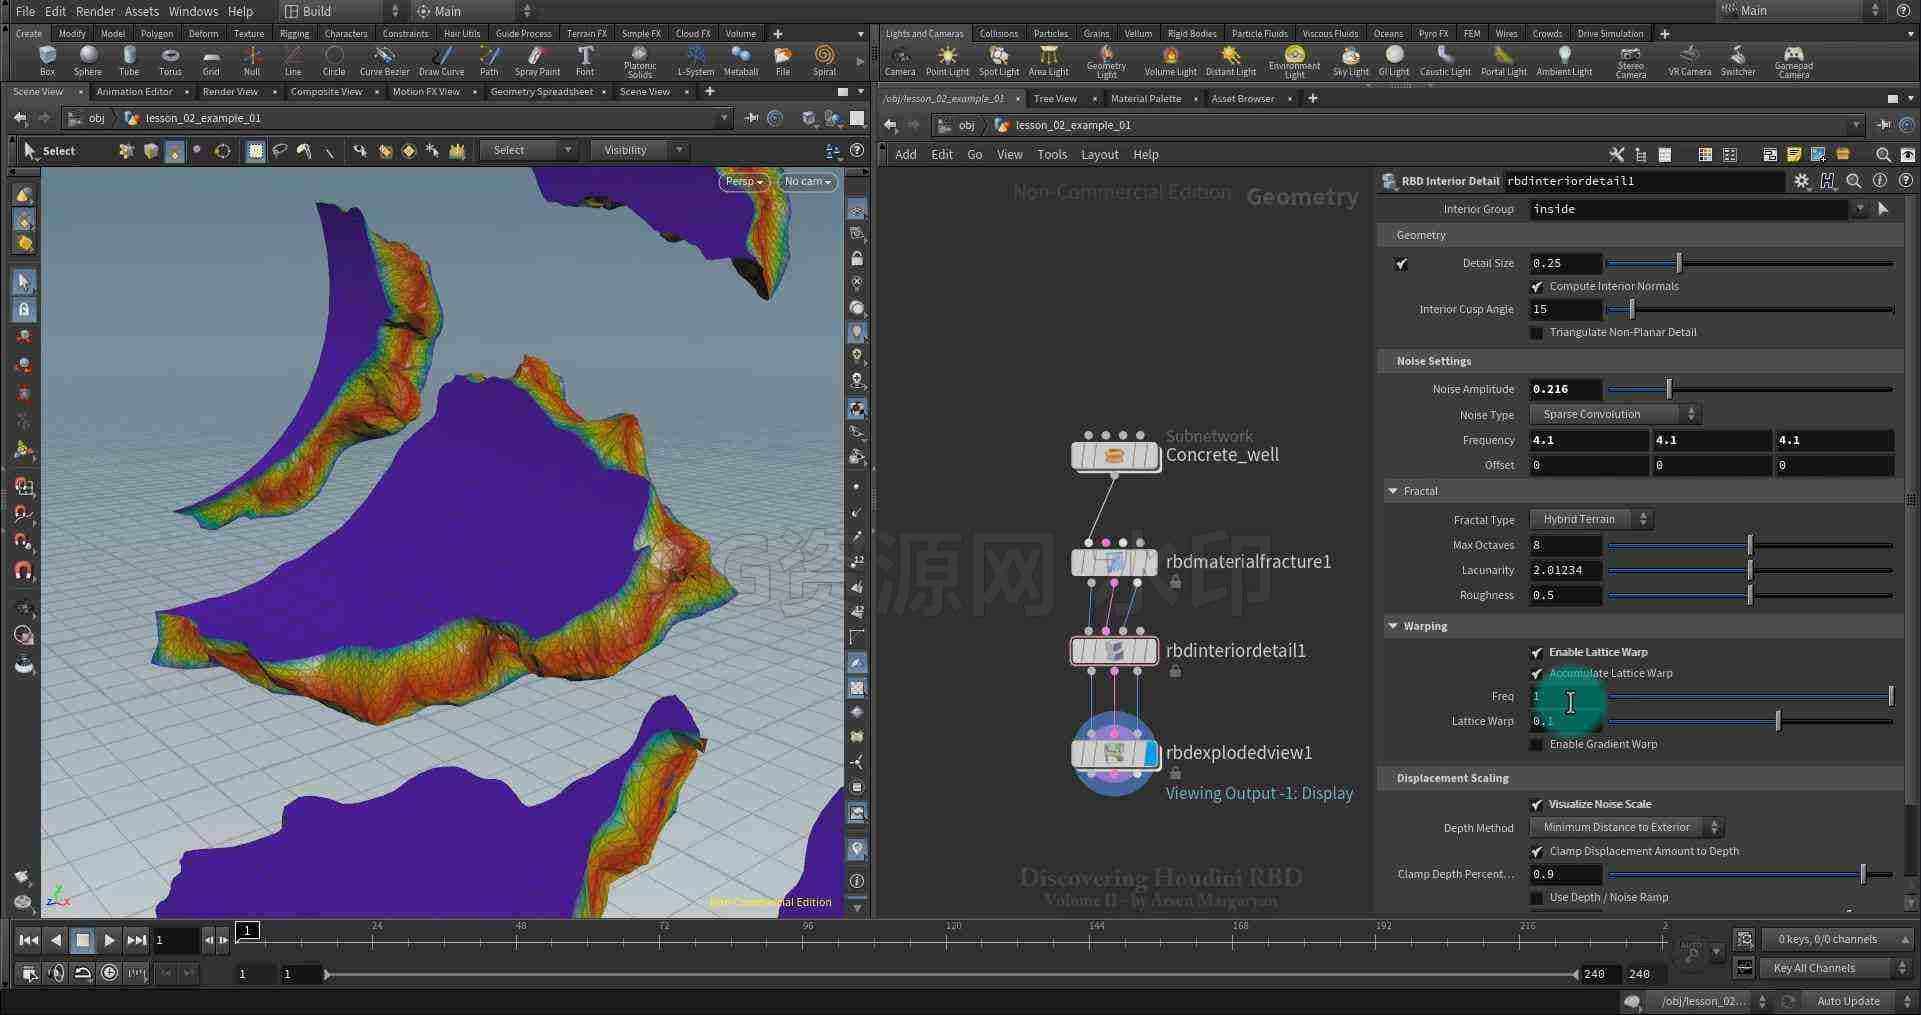Toggle Accumulate Lattice Warp
This screenshot has height=1015, width=1921.
(1537, 674)
